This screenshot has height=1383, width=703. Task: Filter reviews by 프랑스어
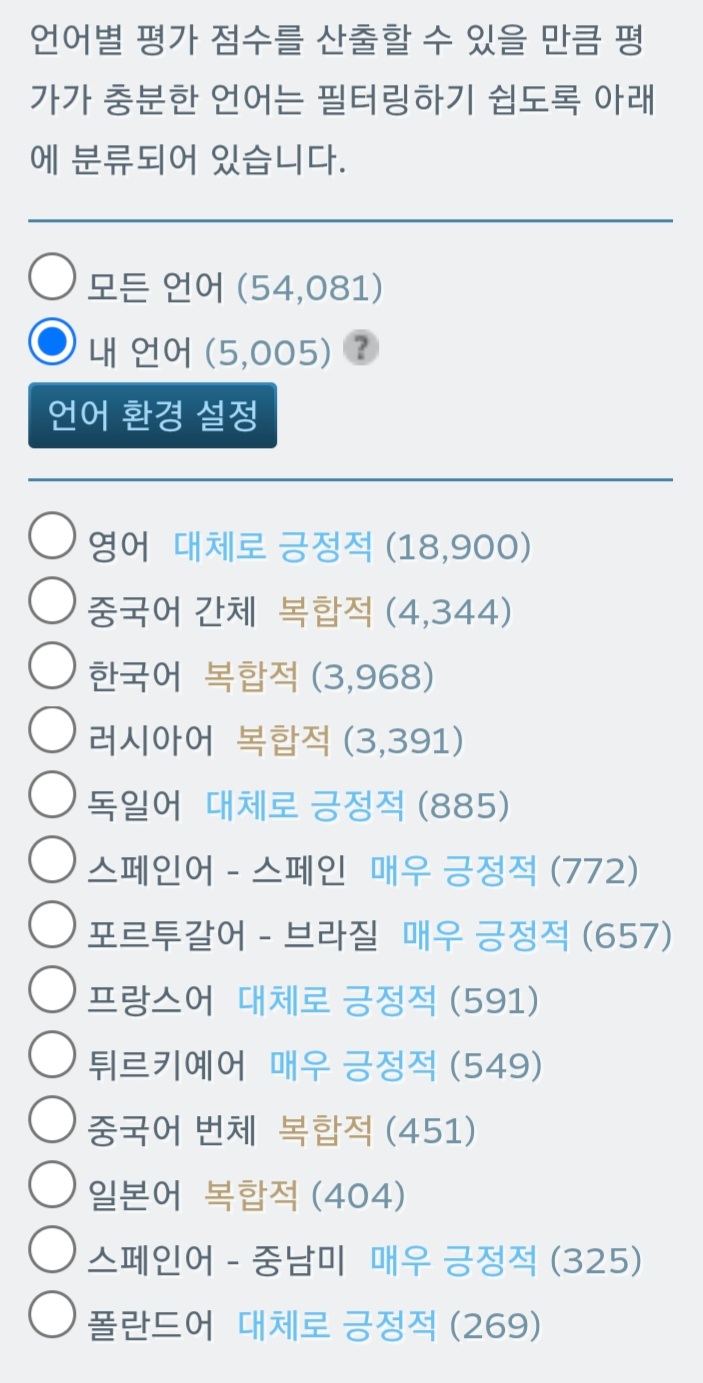[x=53, y=990]
